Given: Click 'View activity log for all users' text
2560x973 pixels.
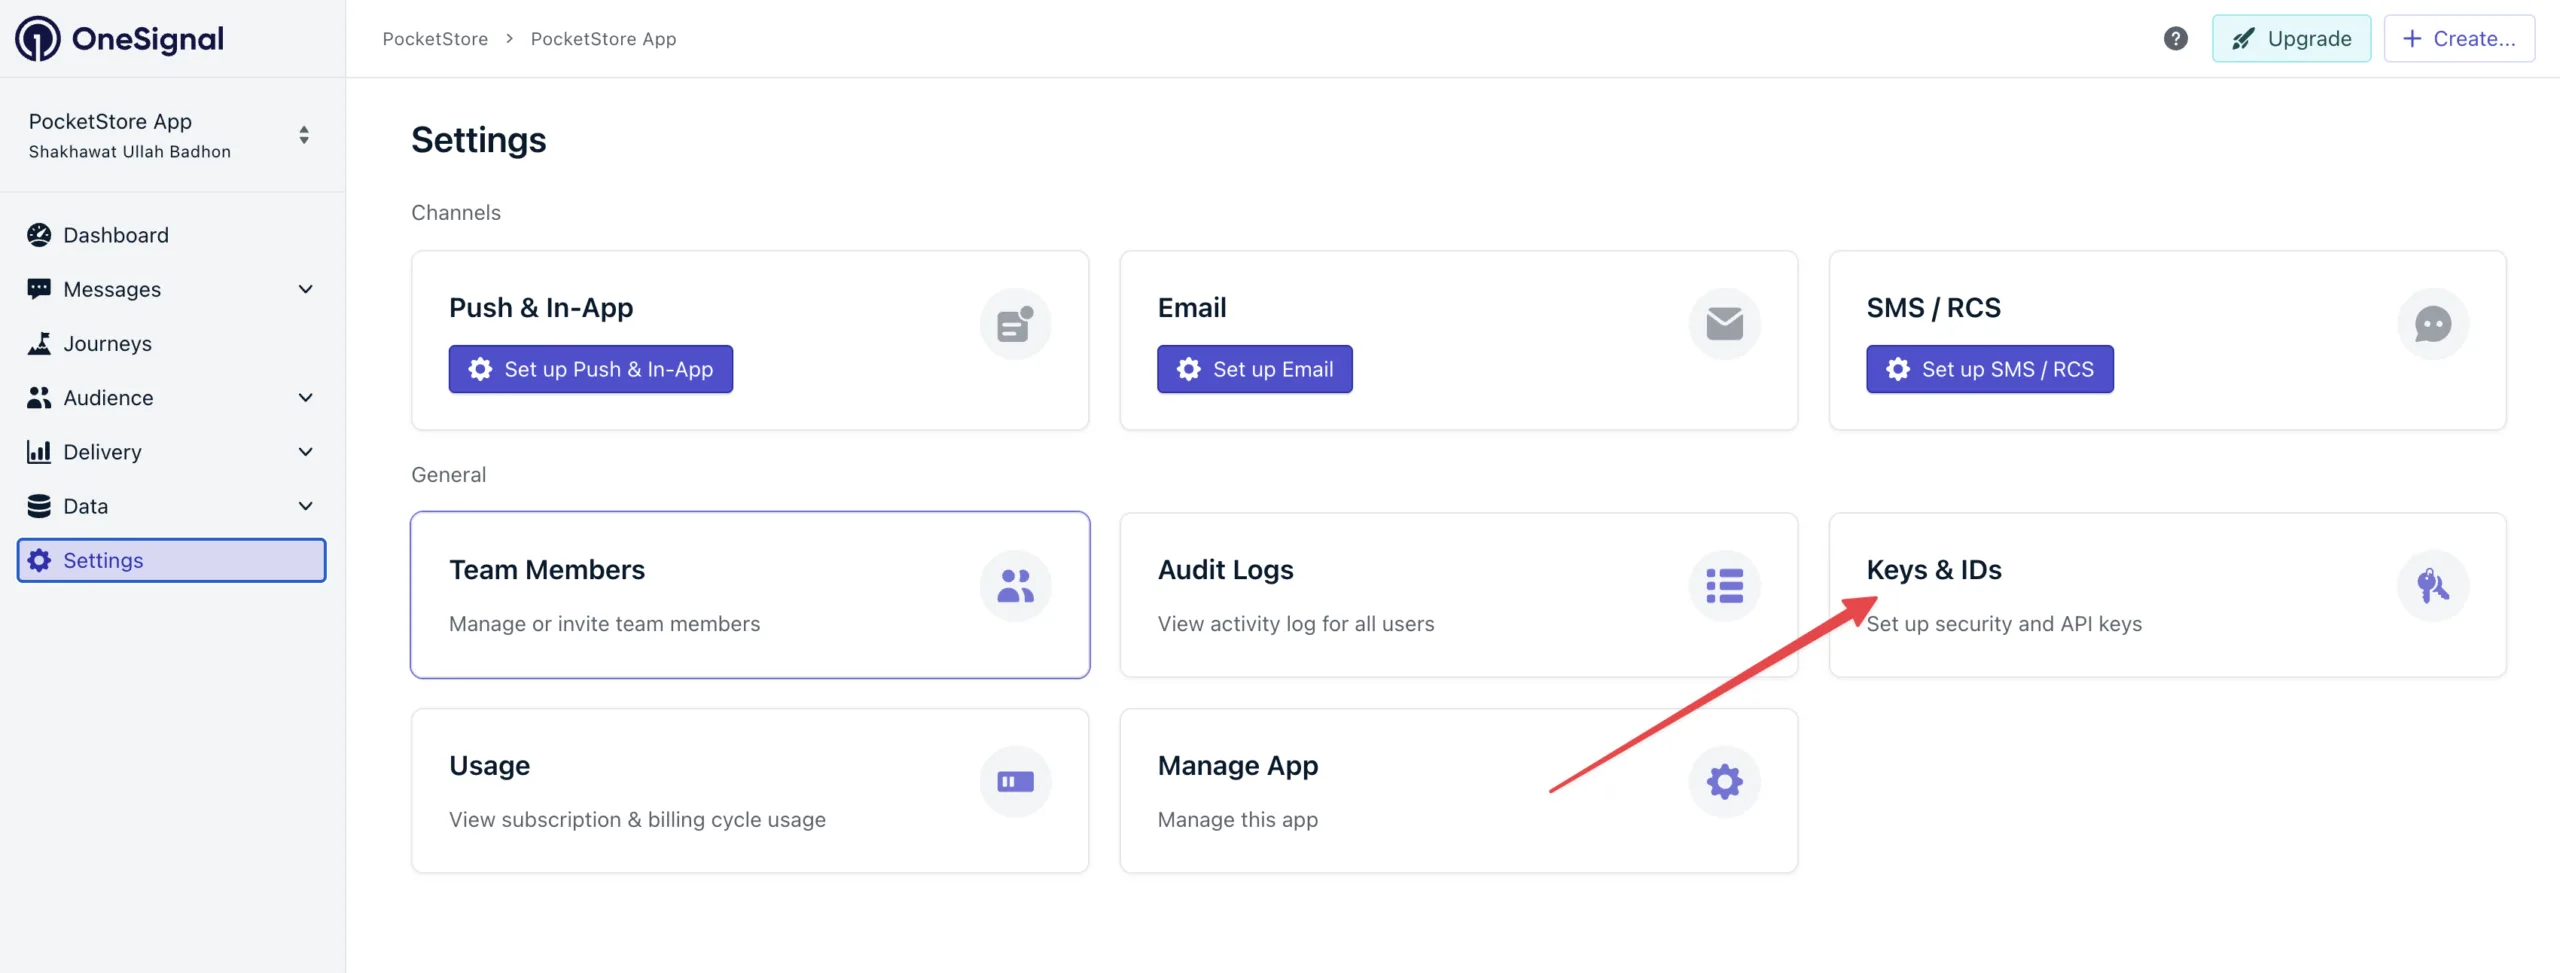Looking at the screenshot, I should 1295,624.
